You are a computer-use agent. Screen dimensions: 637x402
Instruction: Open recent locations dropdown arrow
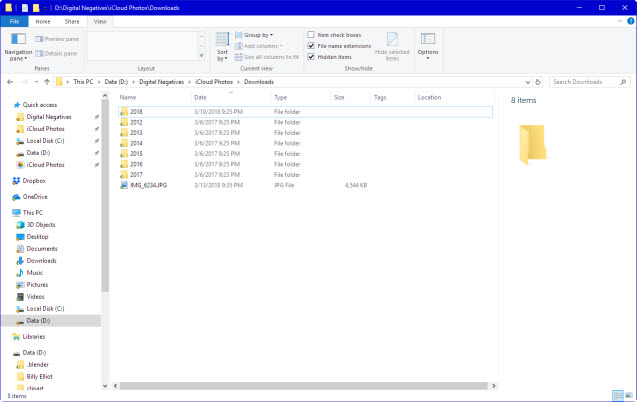click(36, 82)
